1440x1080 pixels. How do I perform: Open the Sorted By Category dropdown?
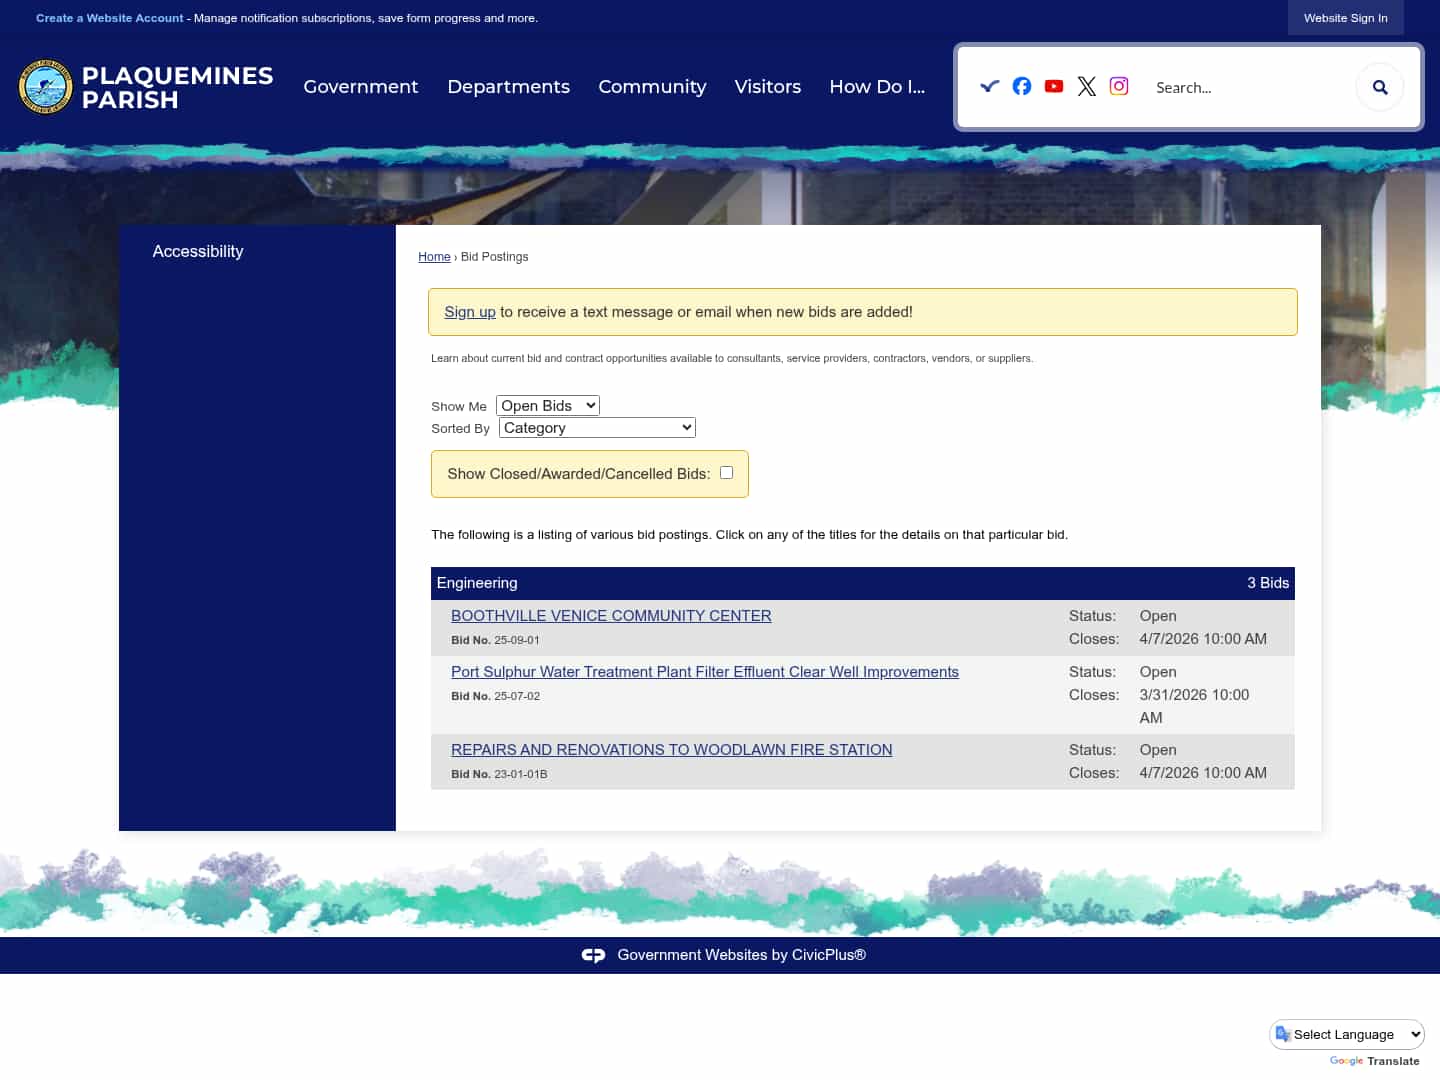coord(597,428)
